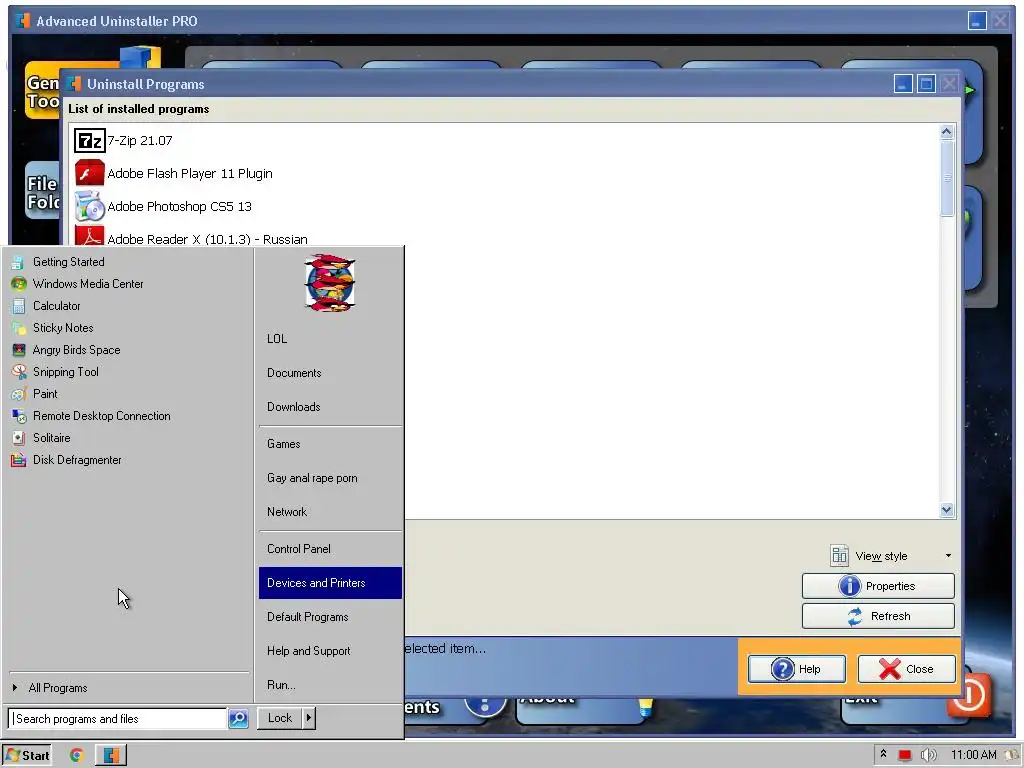
Task: Select the Adobe Photoshop CS5 13 icon
Action: (x=89, y=206)
